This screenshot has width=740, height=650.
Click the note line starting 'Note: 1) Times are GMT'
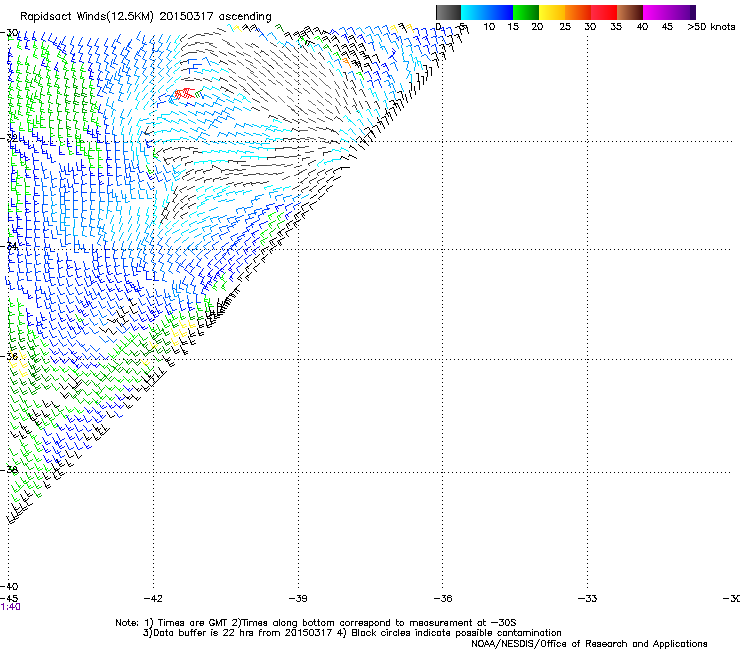click(316, 623)
